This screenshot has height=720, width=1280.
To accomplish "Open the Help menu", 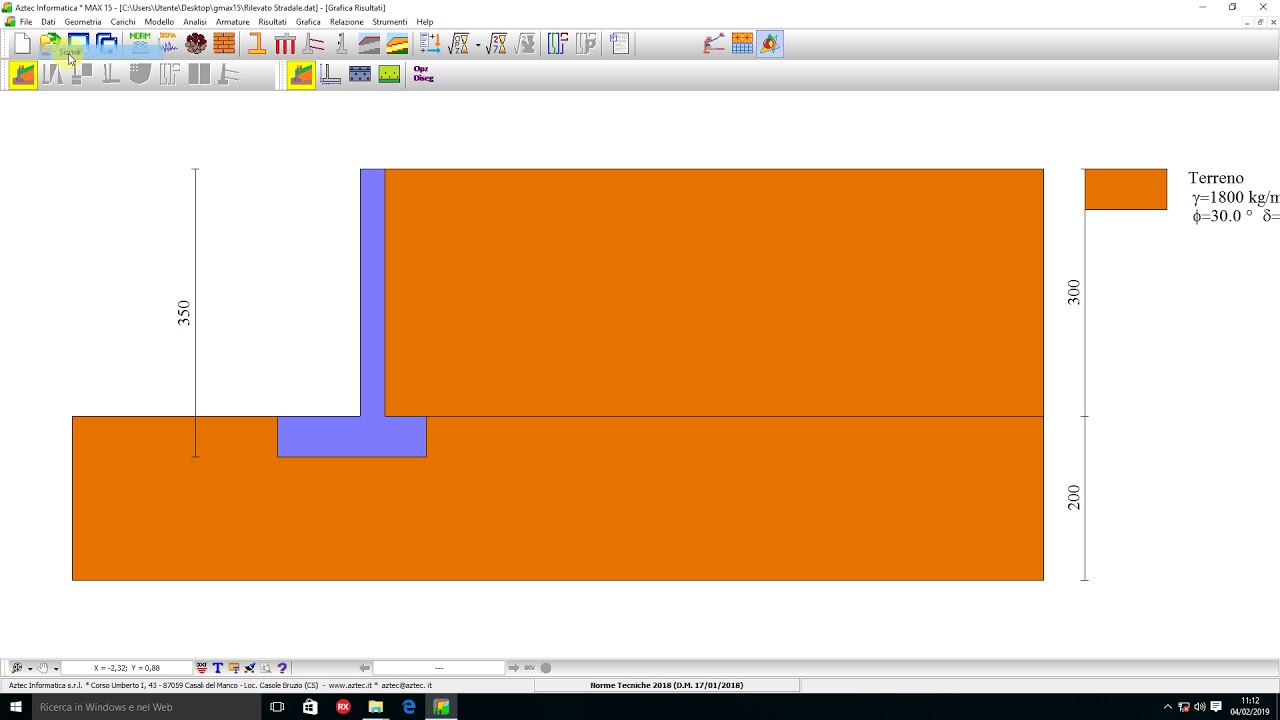I will pyautogui.click(x=425, y=22).
